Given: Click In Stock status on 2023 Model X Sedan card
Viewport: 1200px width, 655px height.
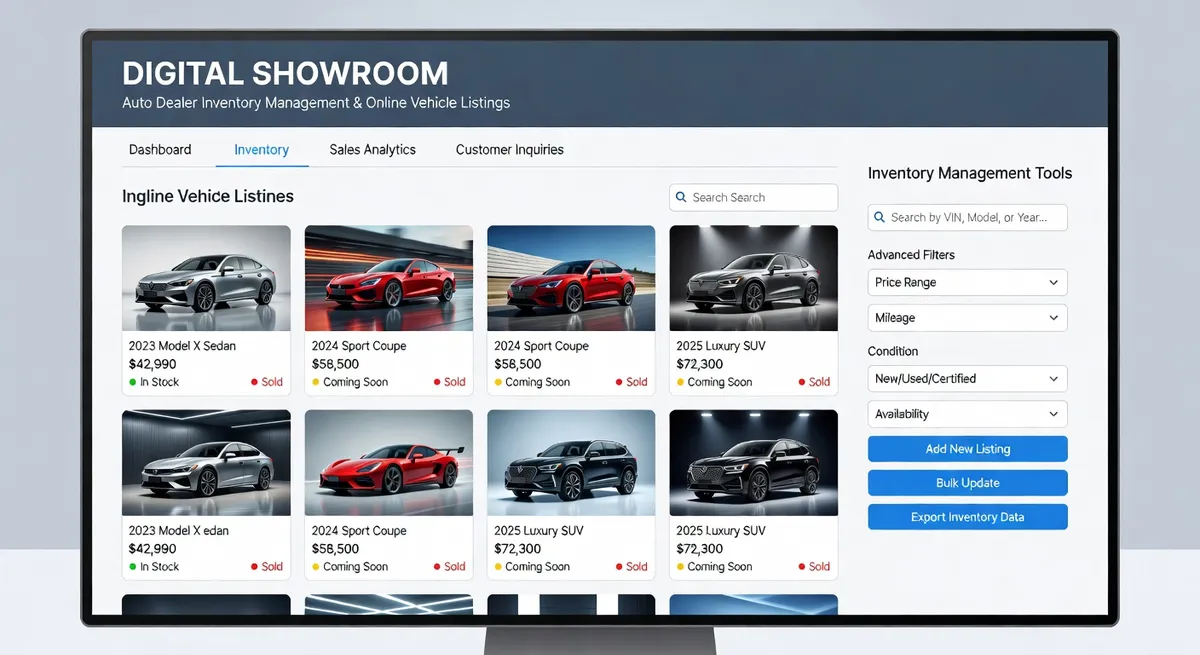Looking at the screenshot, I should (153, 382).
